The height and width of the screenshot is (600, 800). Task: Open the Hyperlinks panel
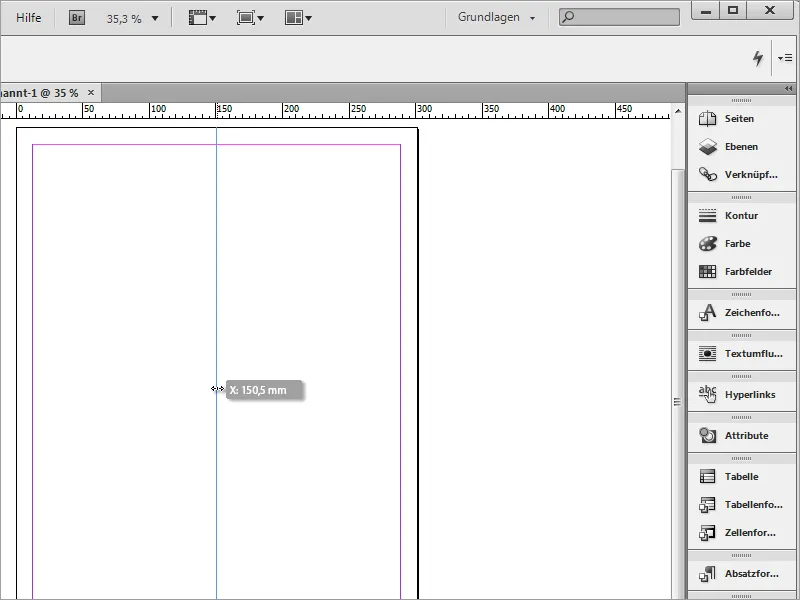point(740,394)
